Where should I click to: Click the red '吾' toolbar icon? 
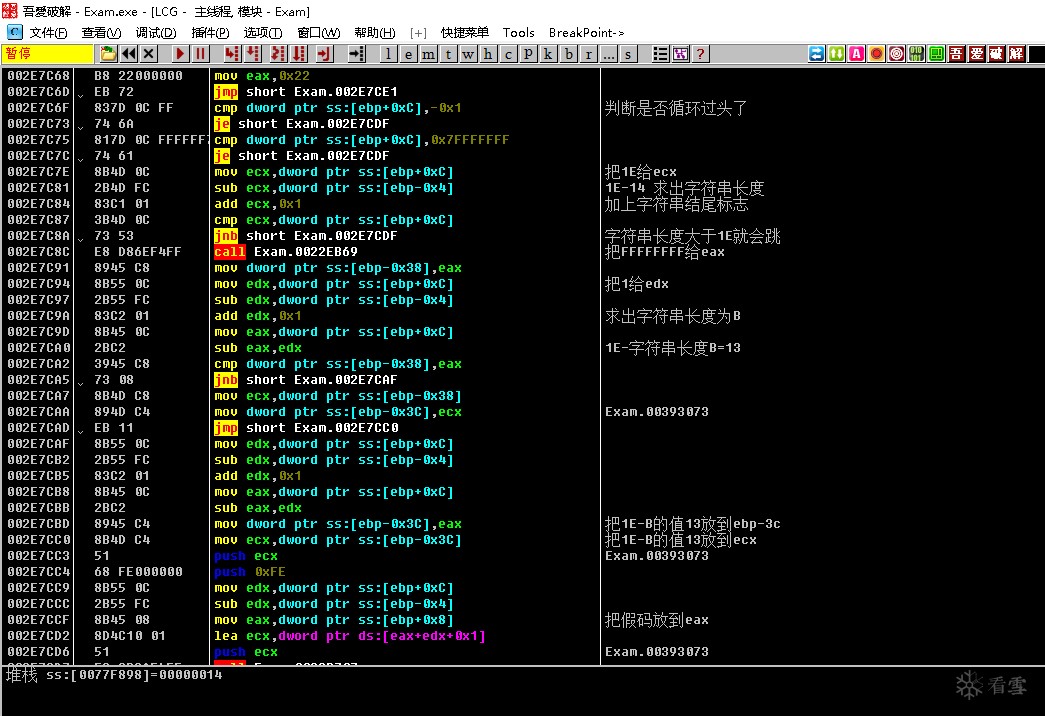point(956,54)
